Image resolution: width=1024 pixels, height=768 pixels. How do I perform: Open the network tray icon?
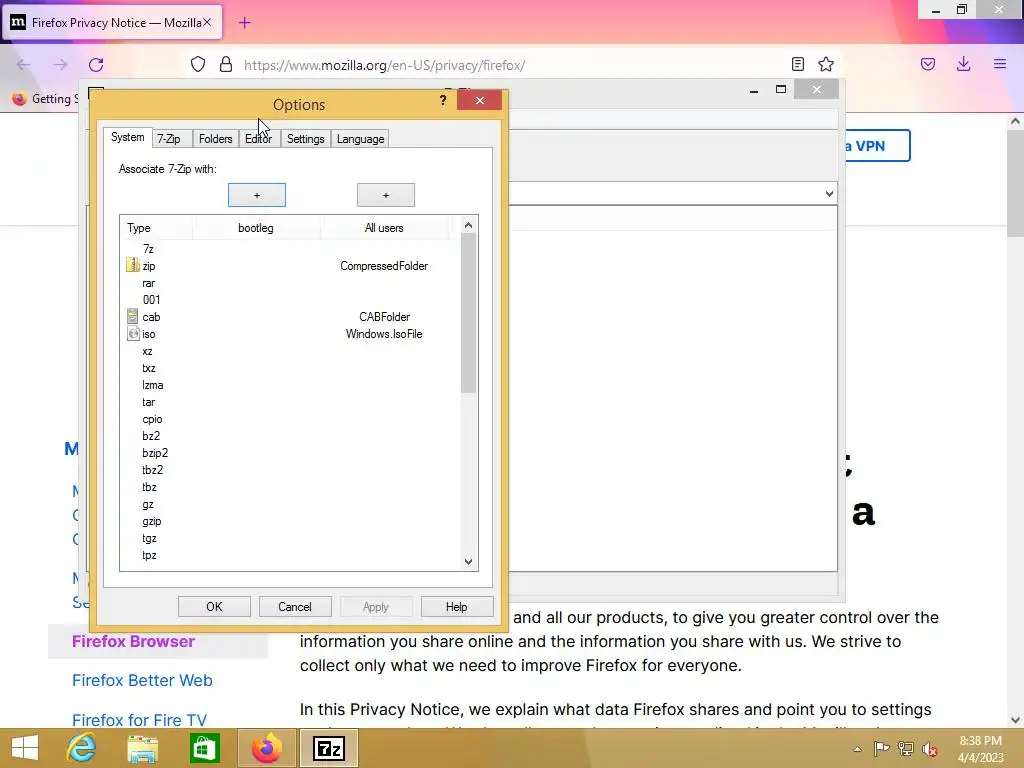tap(906, 749)
